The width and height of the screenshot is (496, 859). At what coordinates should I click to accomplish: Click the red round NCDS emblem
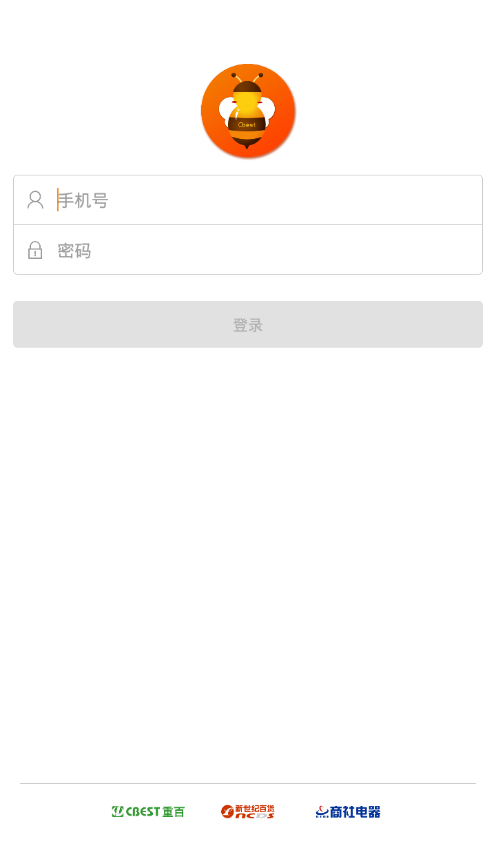pos(227,811)
